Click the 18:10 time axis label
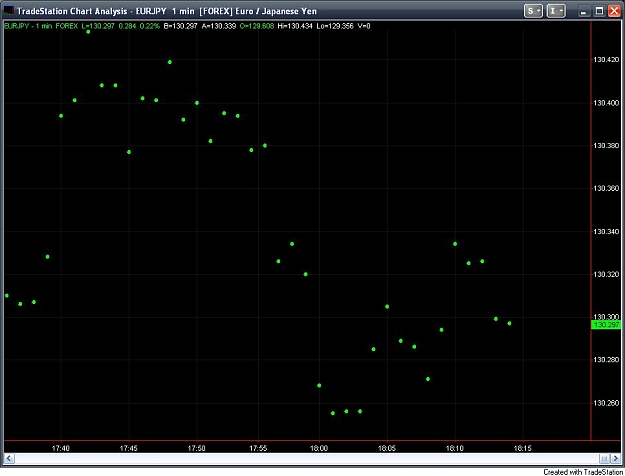 click(454, 448)
